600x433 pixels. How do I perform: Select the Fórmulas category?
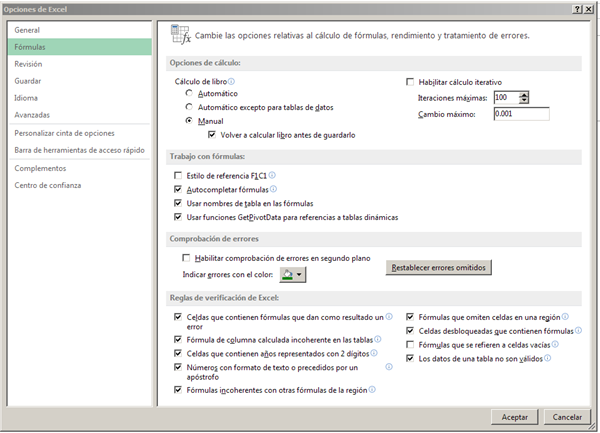pos(80,47)
